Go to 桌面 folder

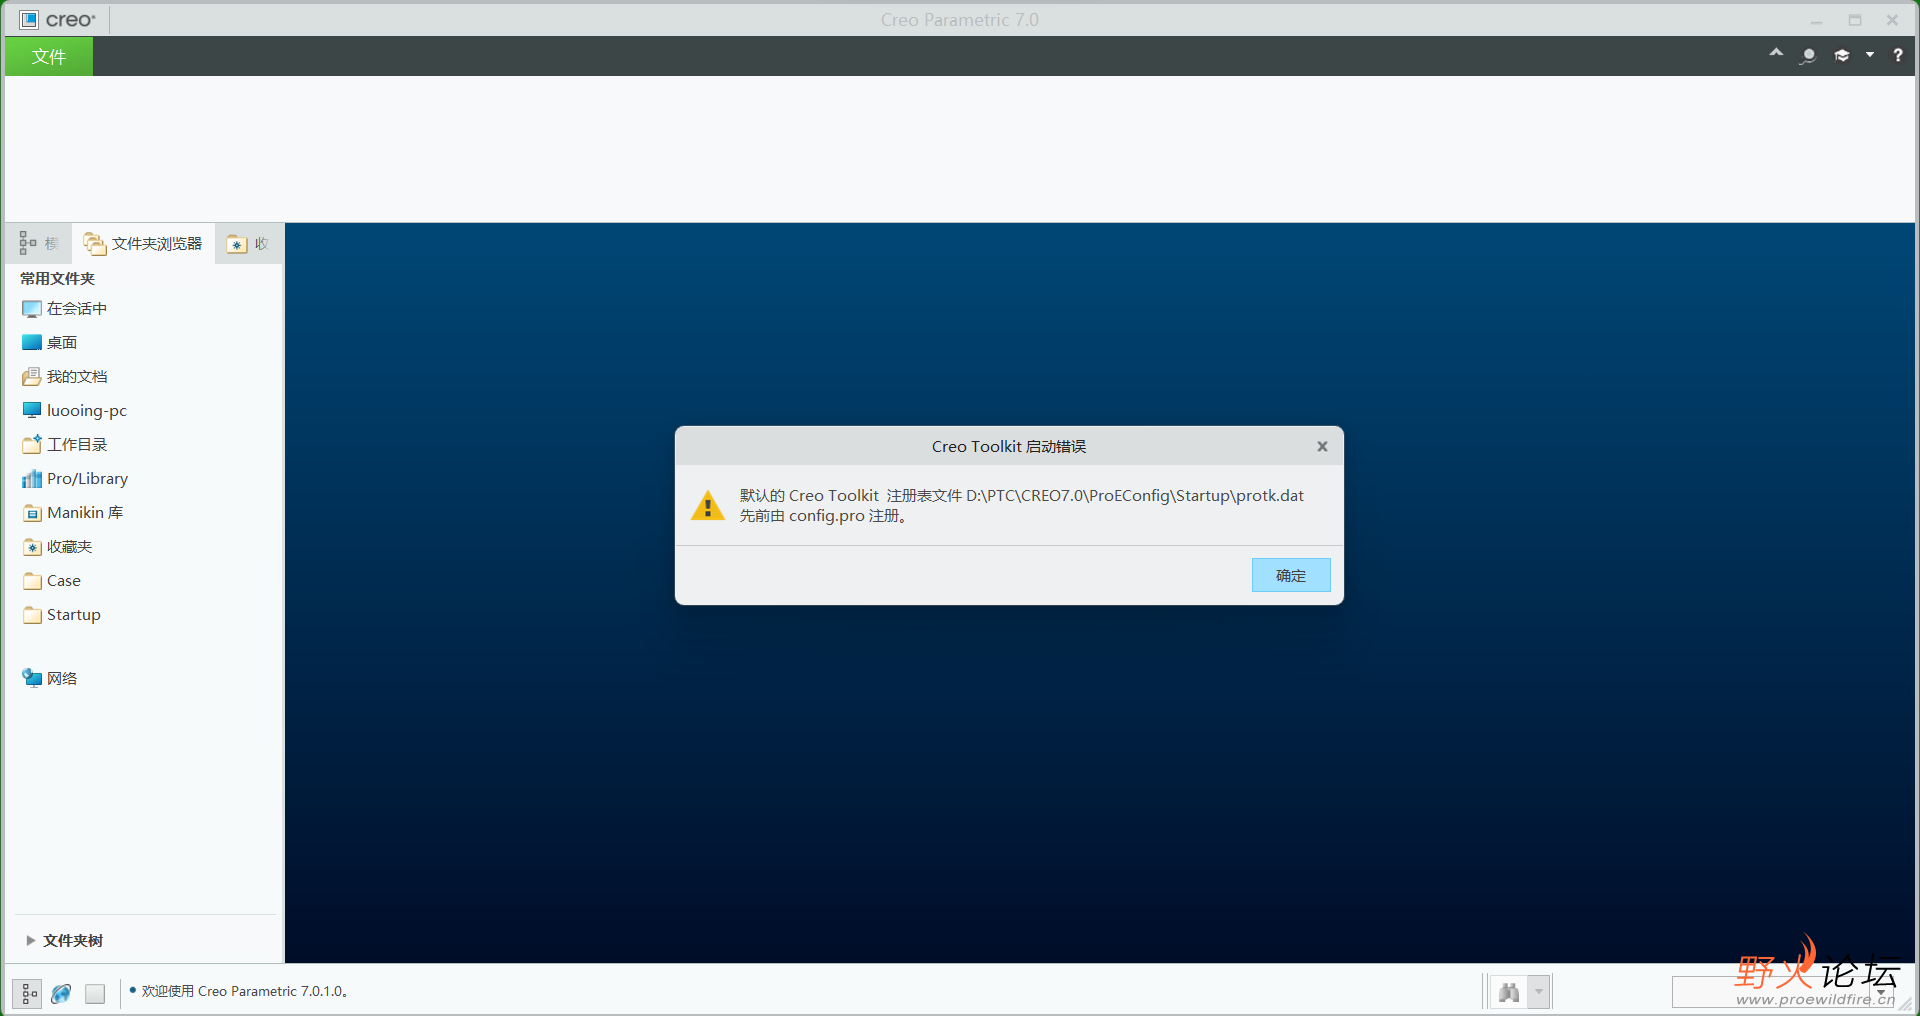click(50, 343)
